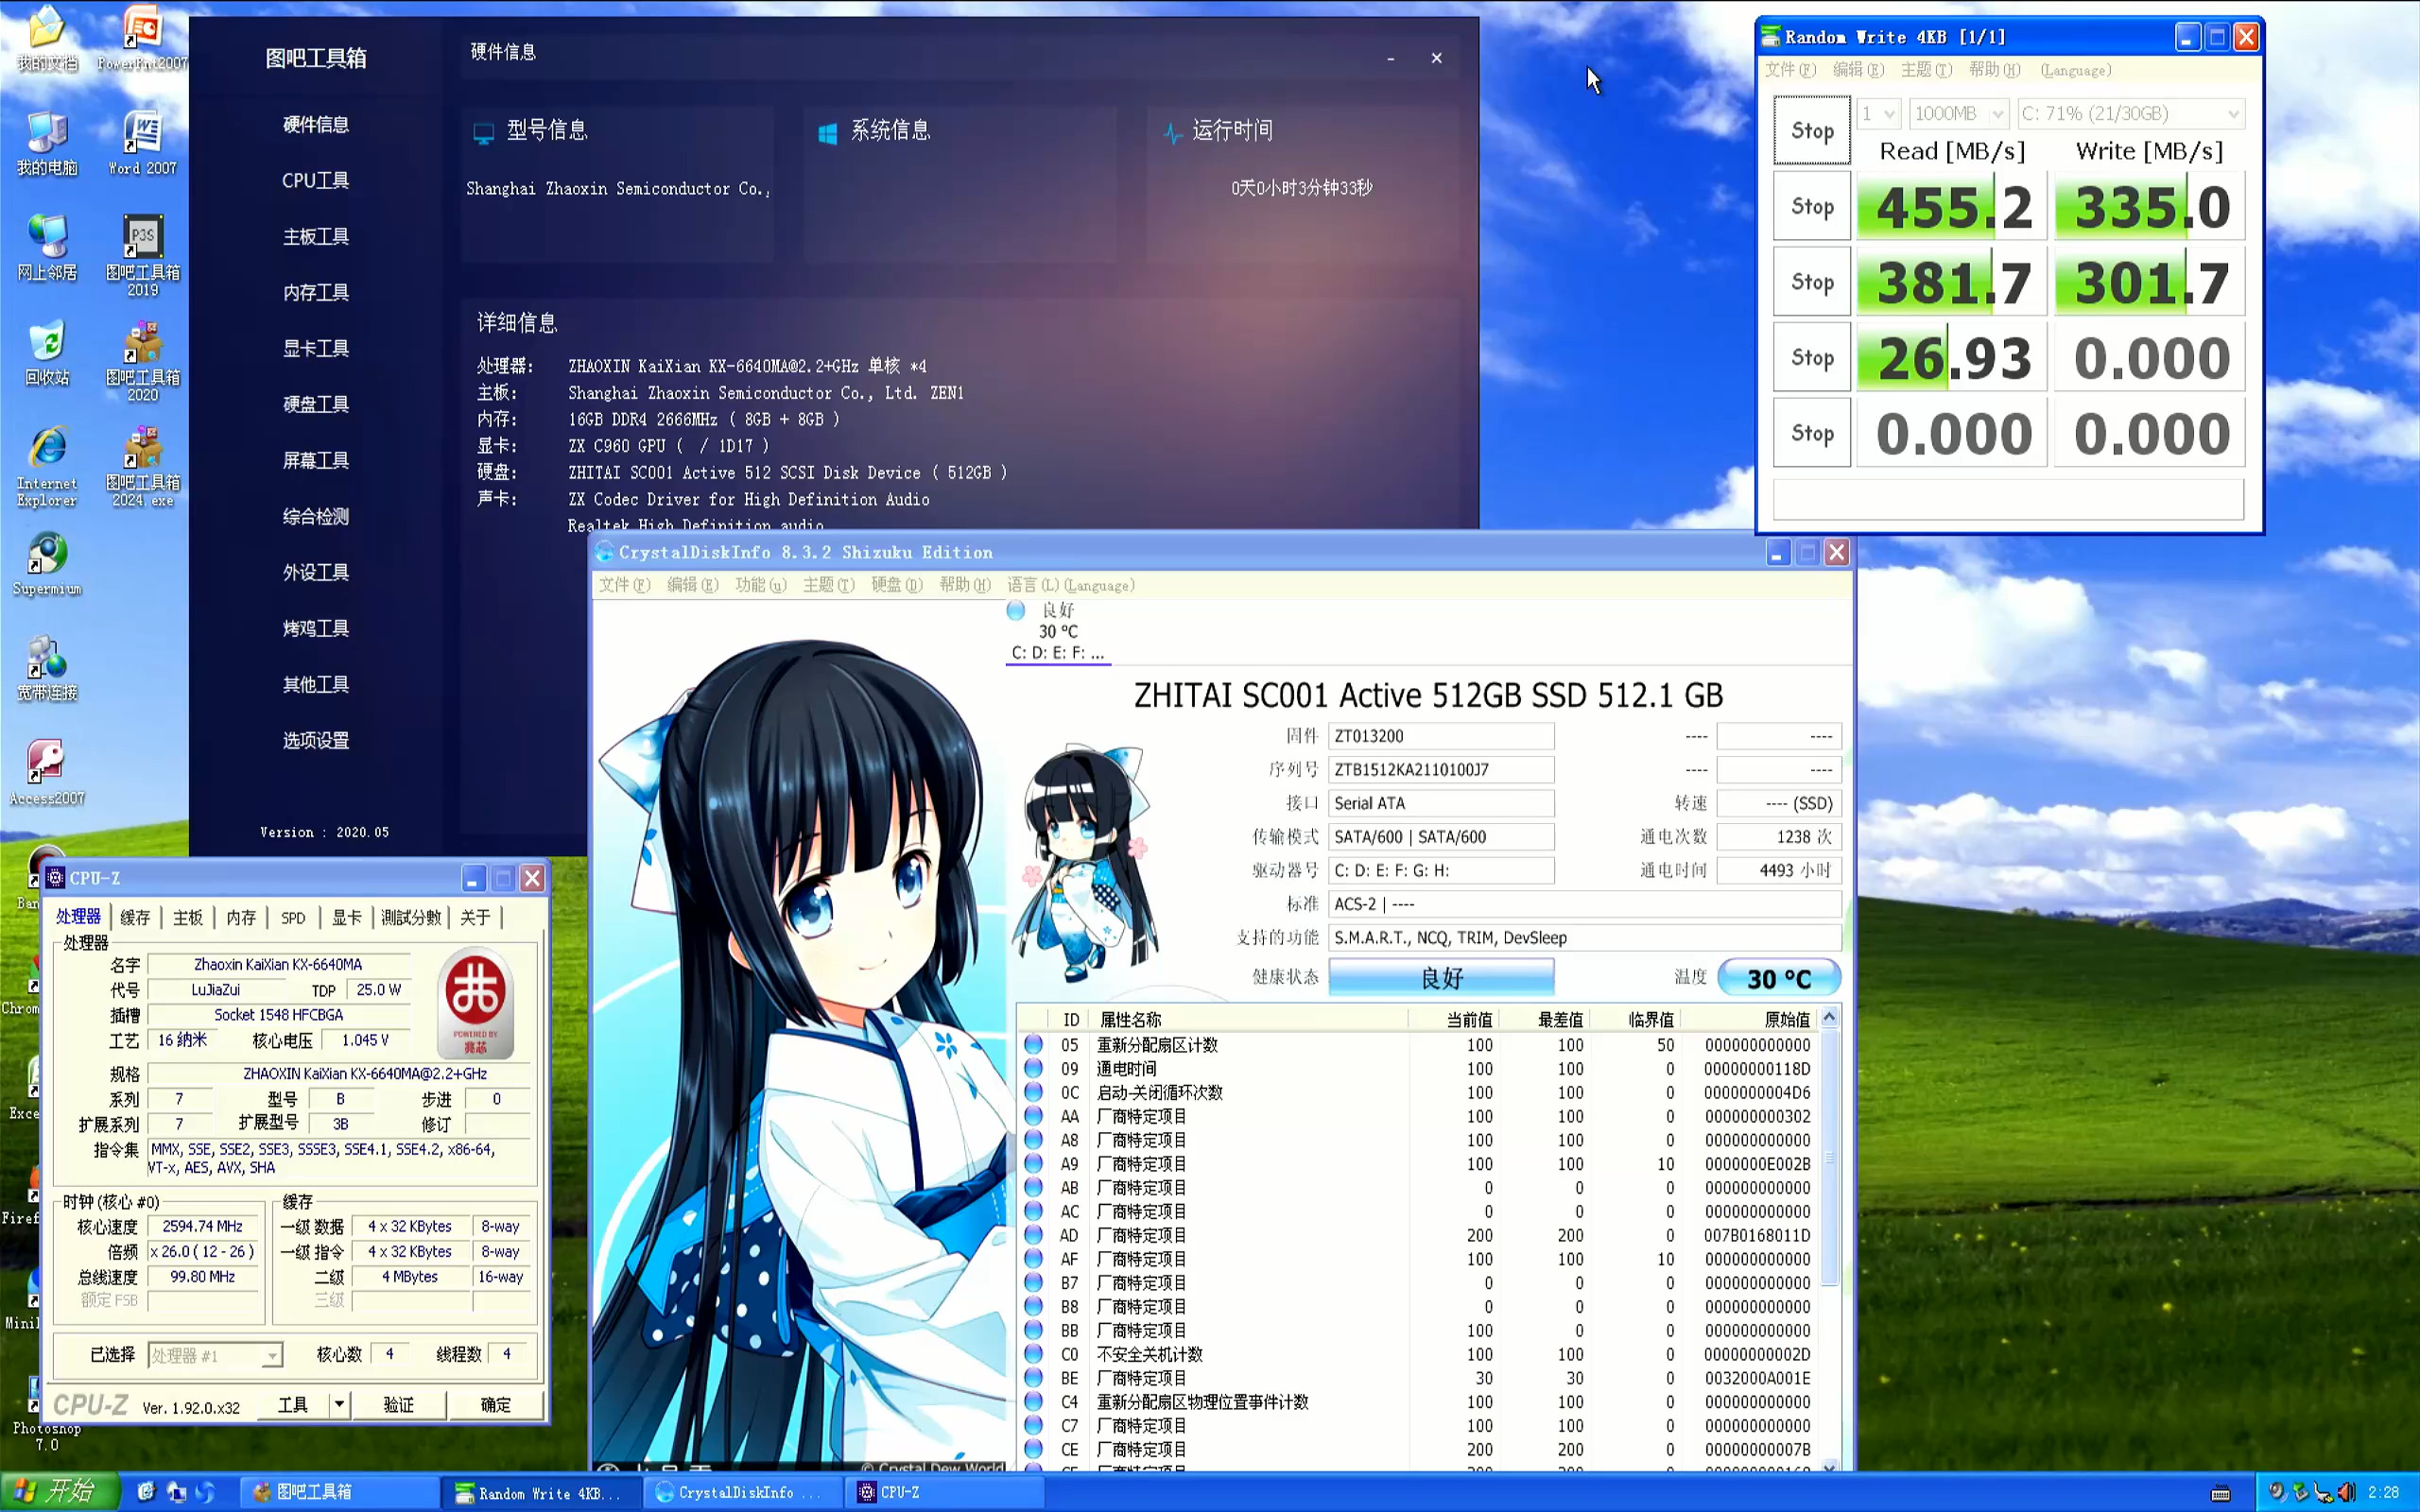Click the 系统信息 Windows logo icon

click(x=827, y=132)
